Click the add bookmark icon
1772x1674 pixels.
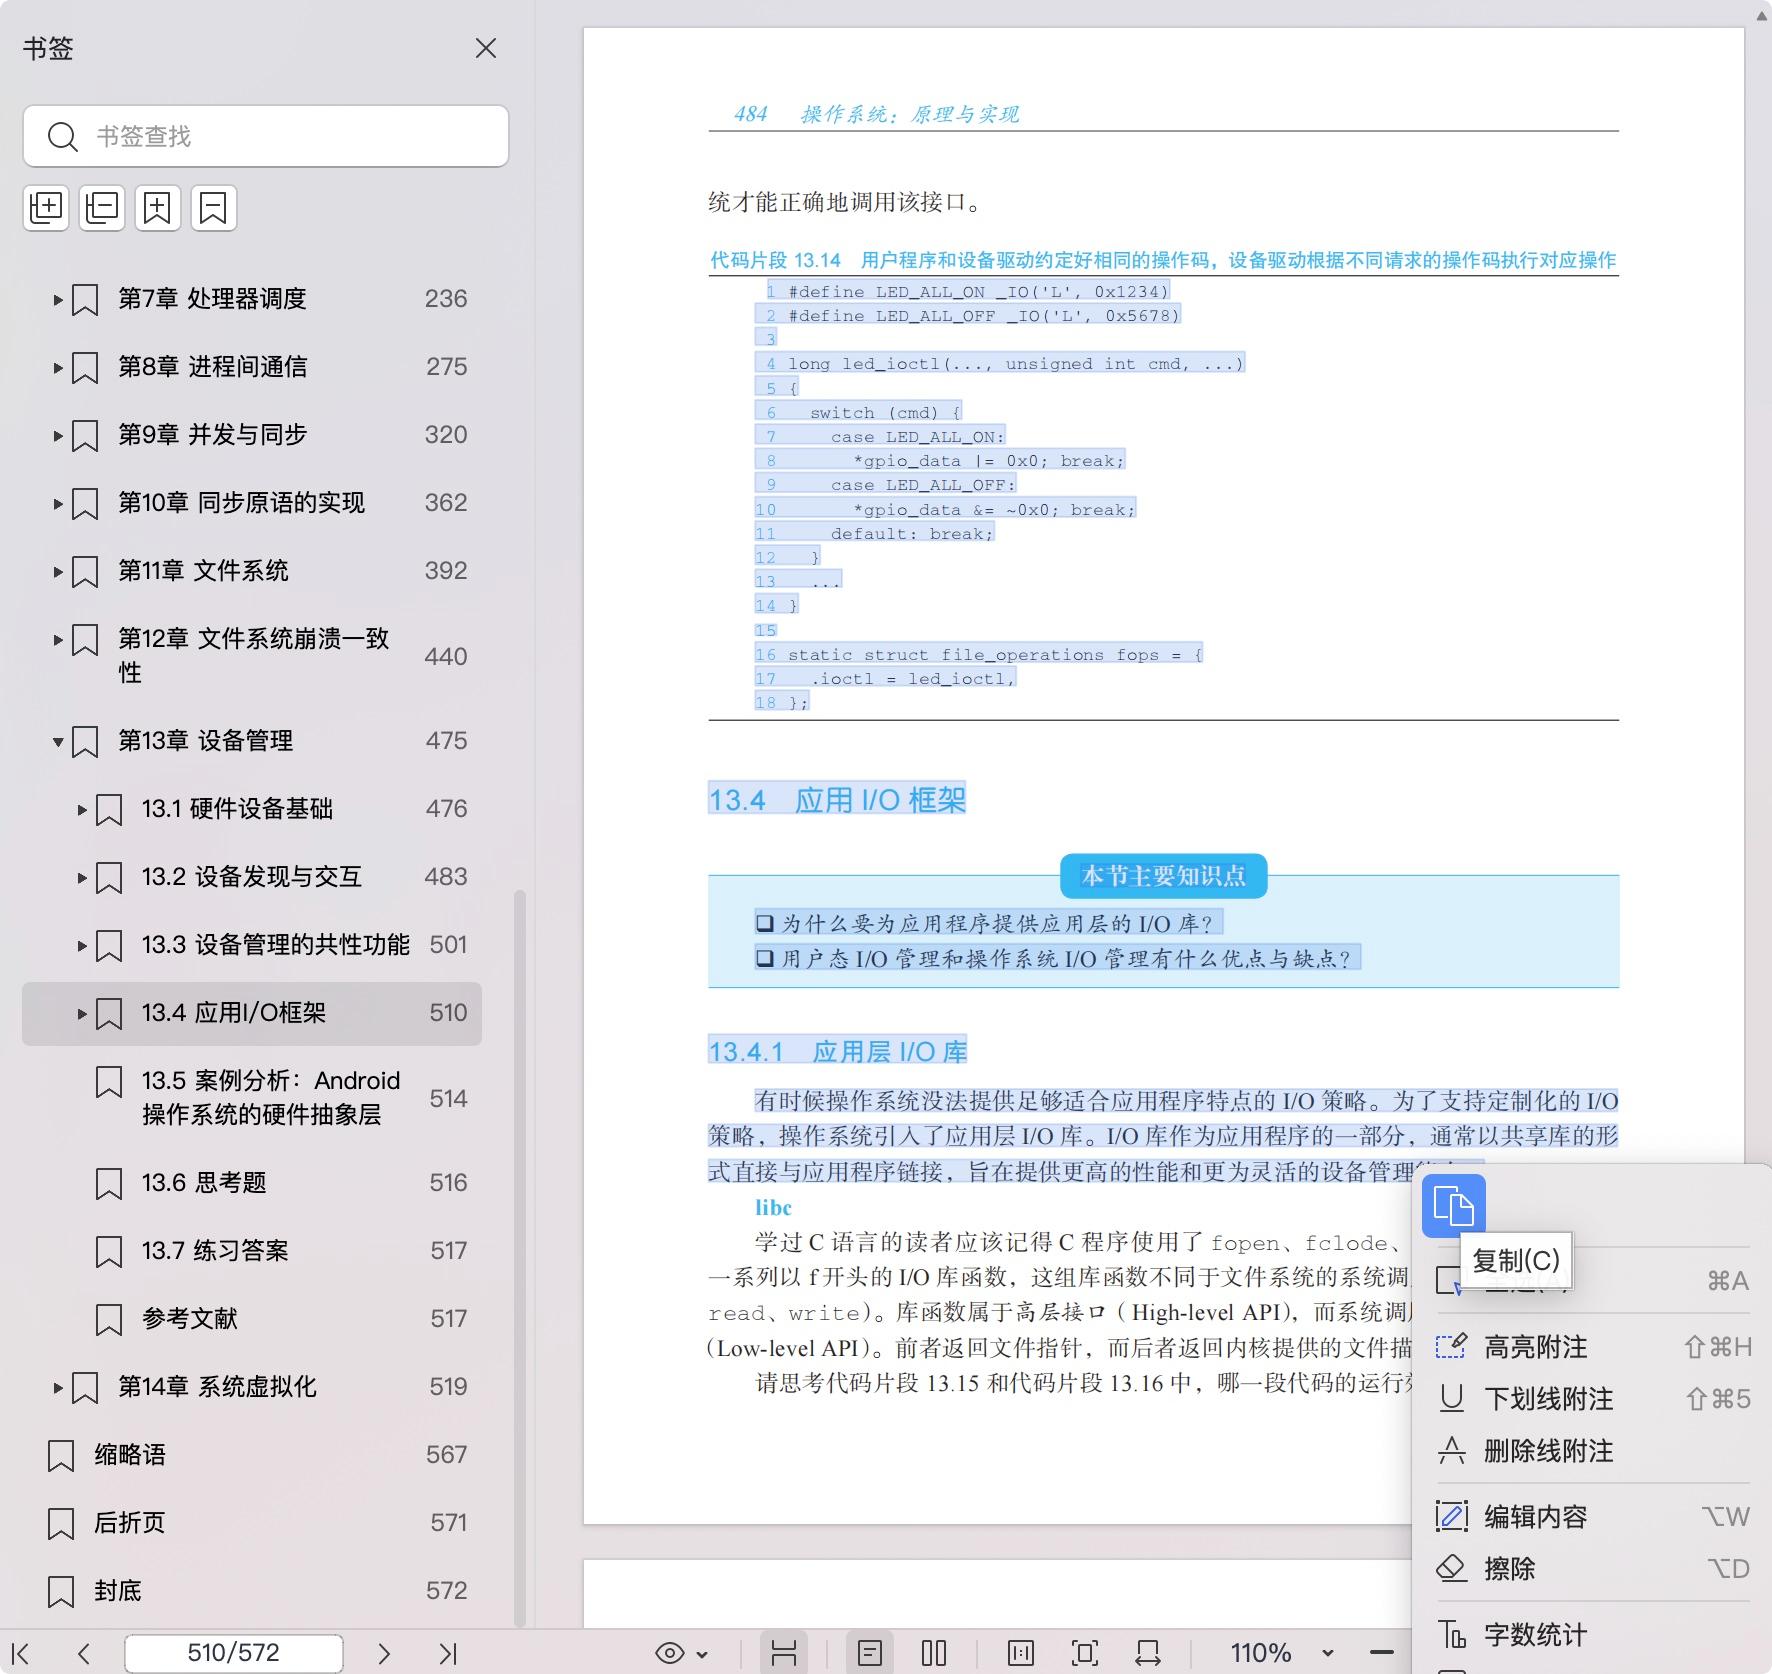pos(158,208)
